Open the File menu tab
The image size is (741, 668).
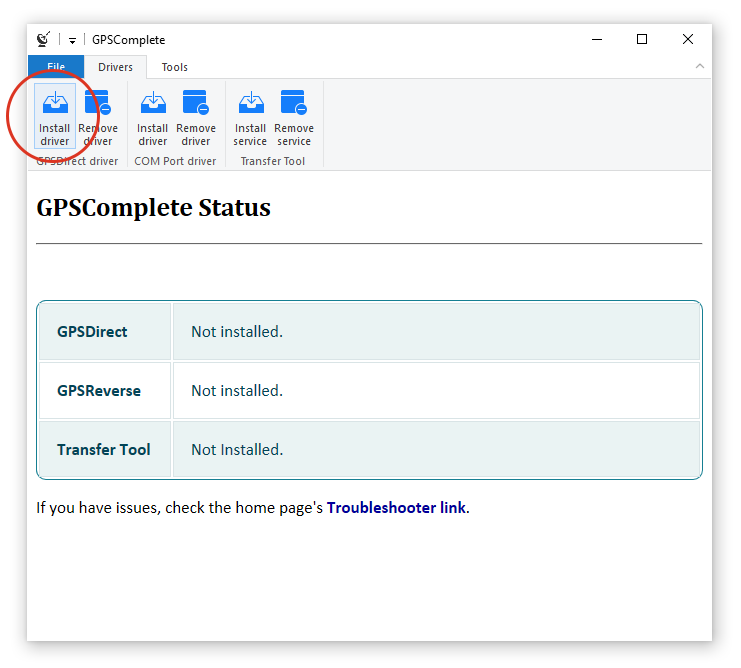pyautogui.click(x=56, y=67)
